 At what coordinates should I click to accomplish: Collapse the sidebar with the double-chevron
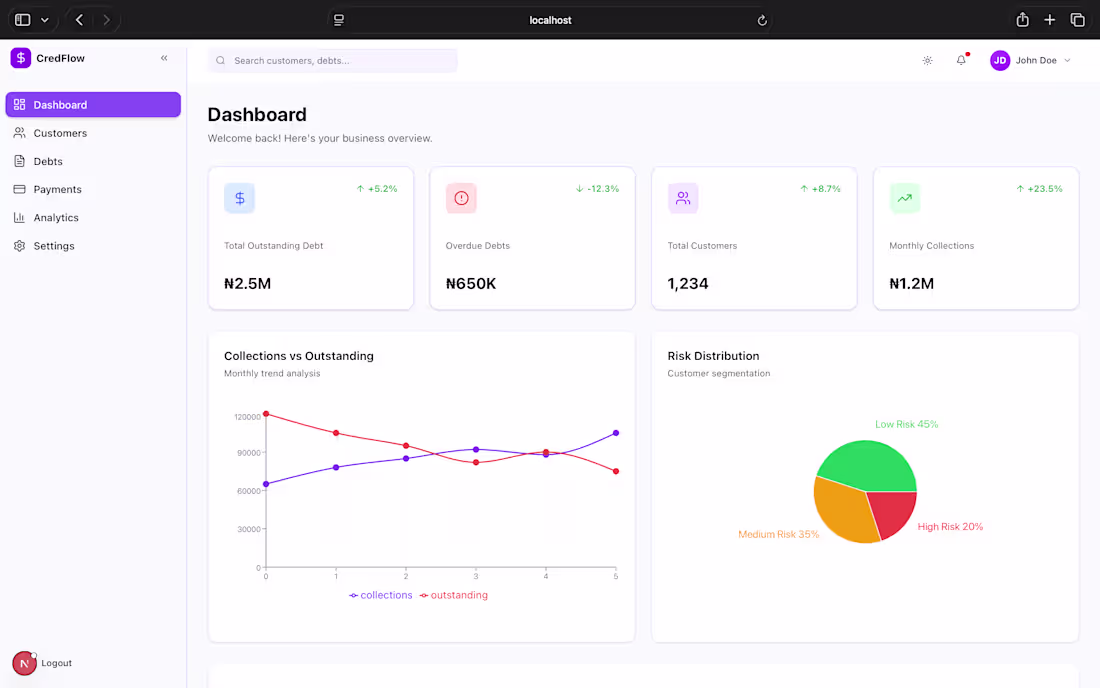point(164,58)
